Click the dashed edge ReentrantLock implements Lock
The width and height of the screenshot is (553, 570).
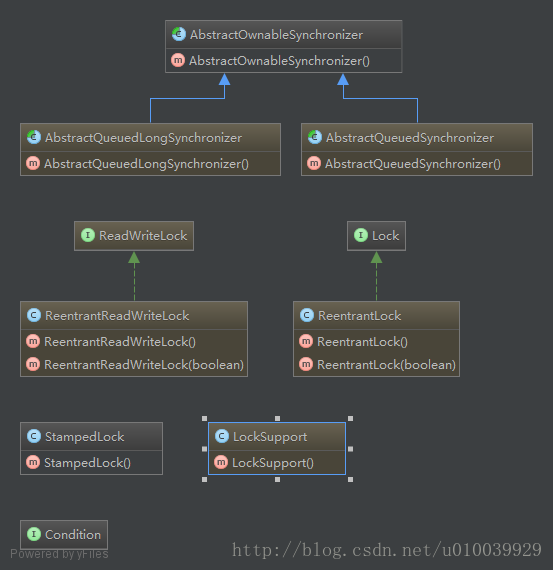[x=376, y=276]
